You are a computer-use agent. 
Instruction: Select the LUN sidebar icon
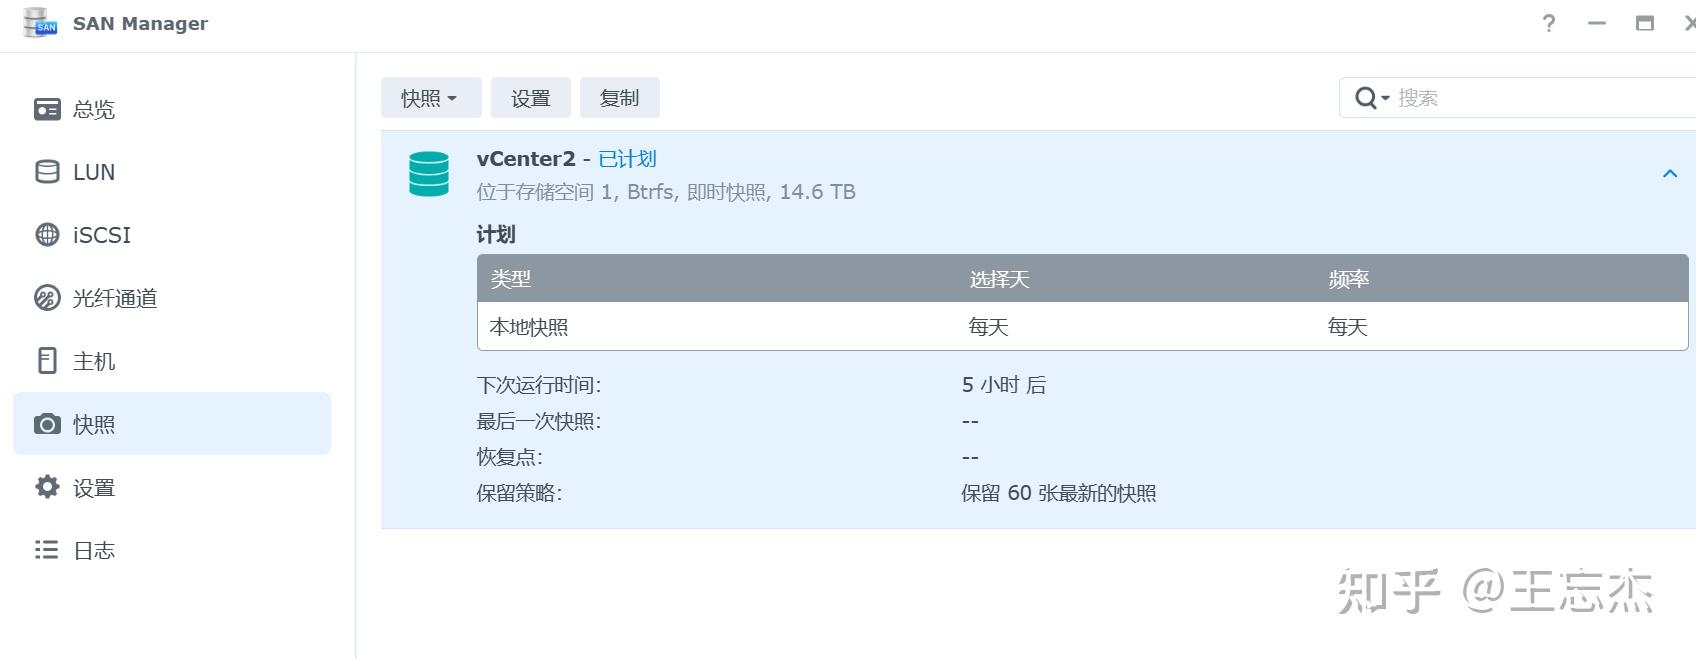point(47,172)
